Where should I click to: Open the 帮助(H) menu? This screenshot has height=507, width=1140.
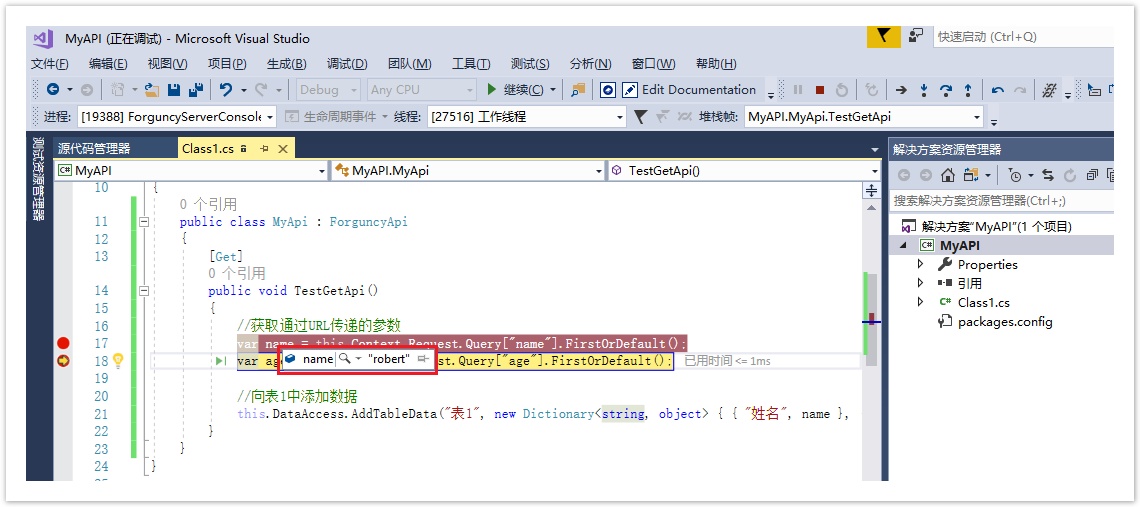[x=716, y=64]
